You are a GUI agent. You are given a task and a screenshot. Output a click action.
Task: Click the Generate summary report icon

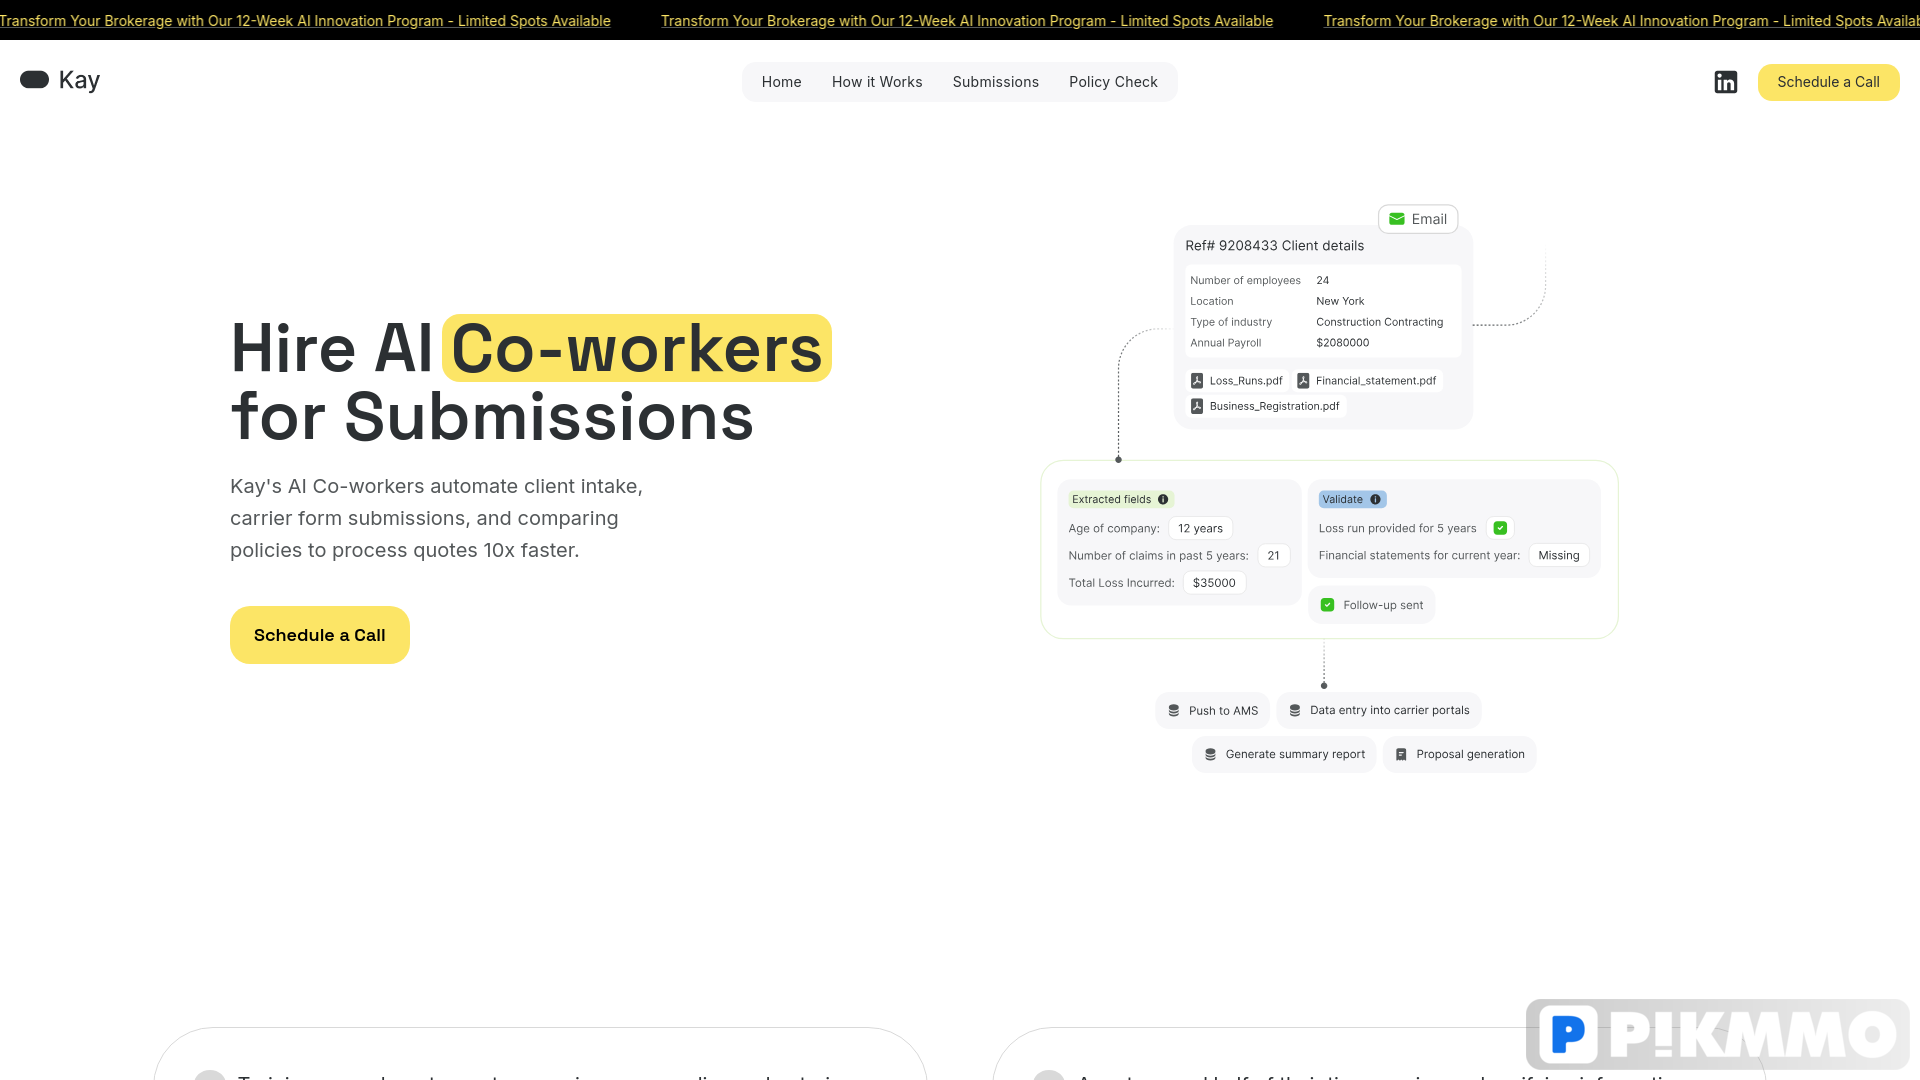pos(1211,754)
